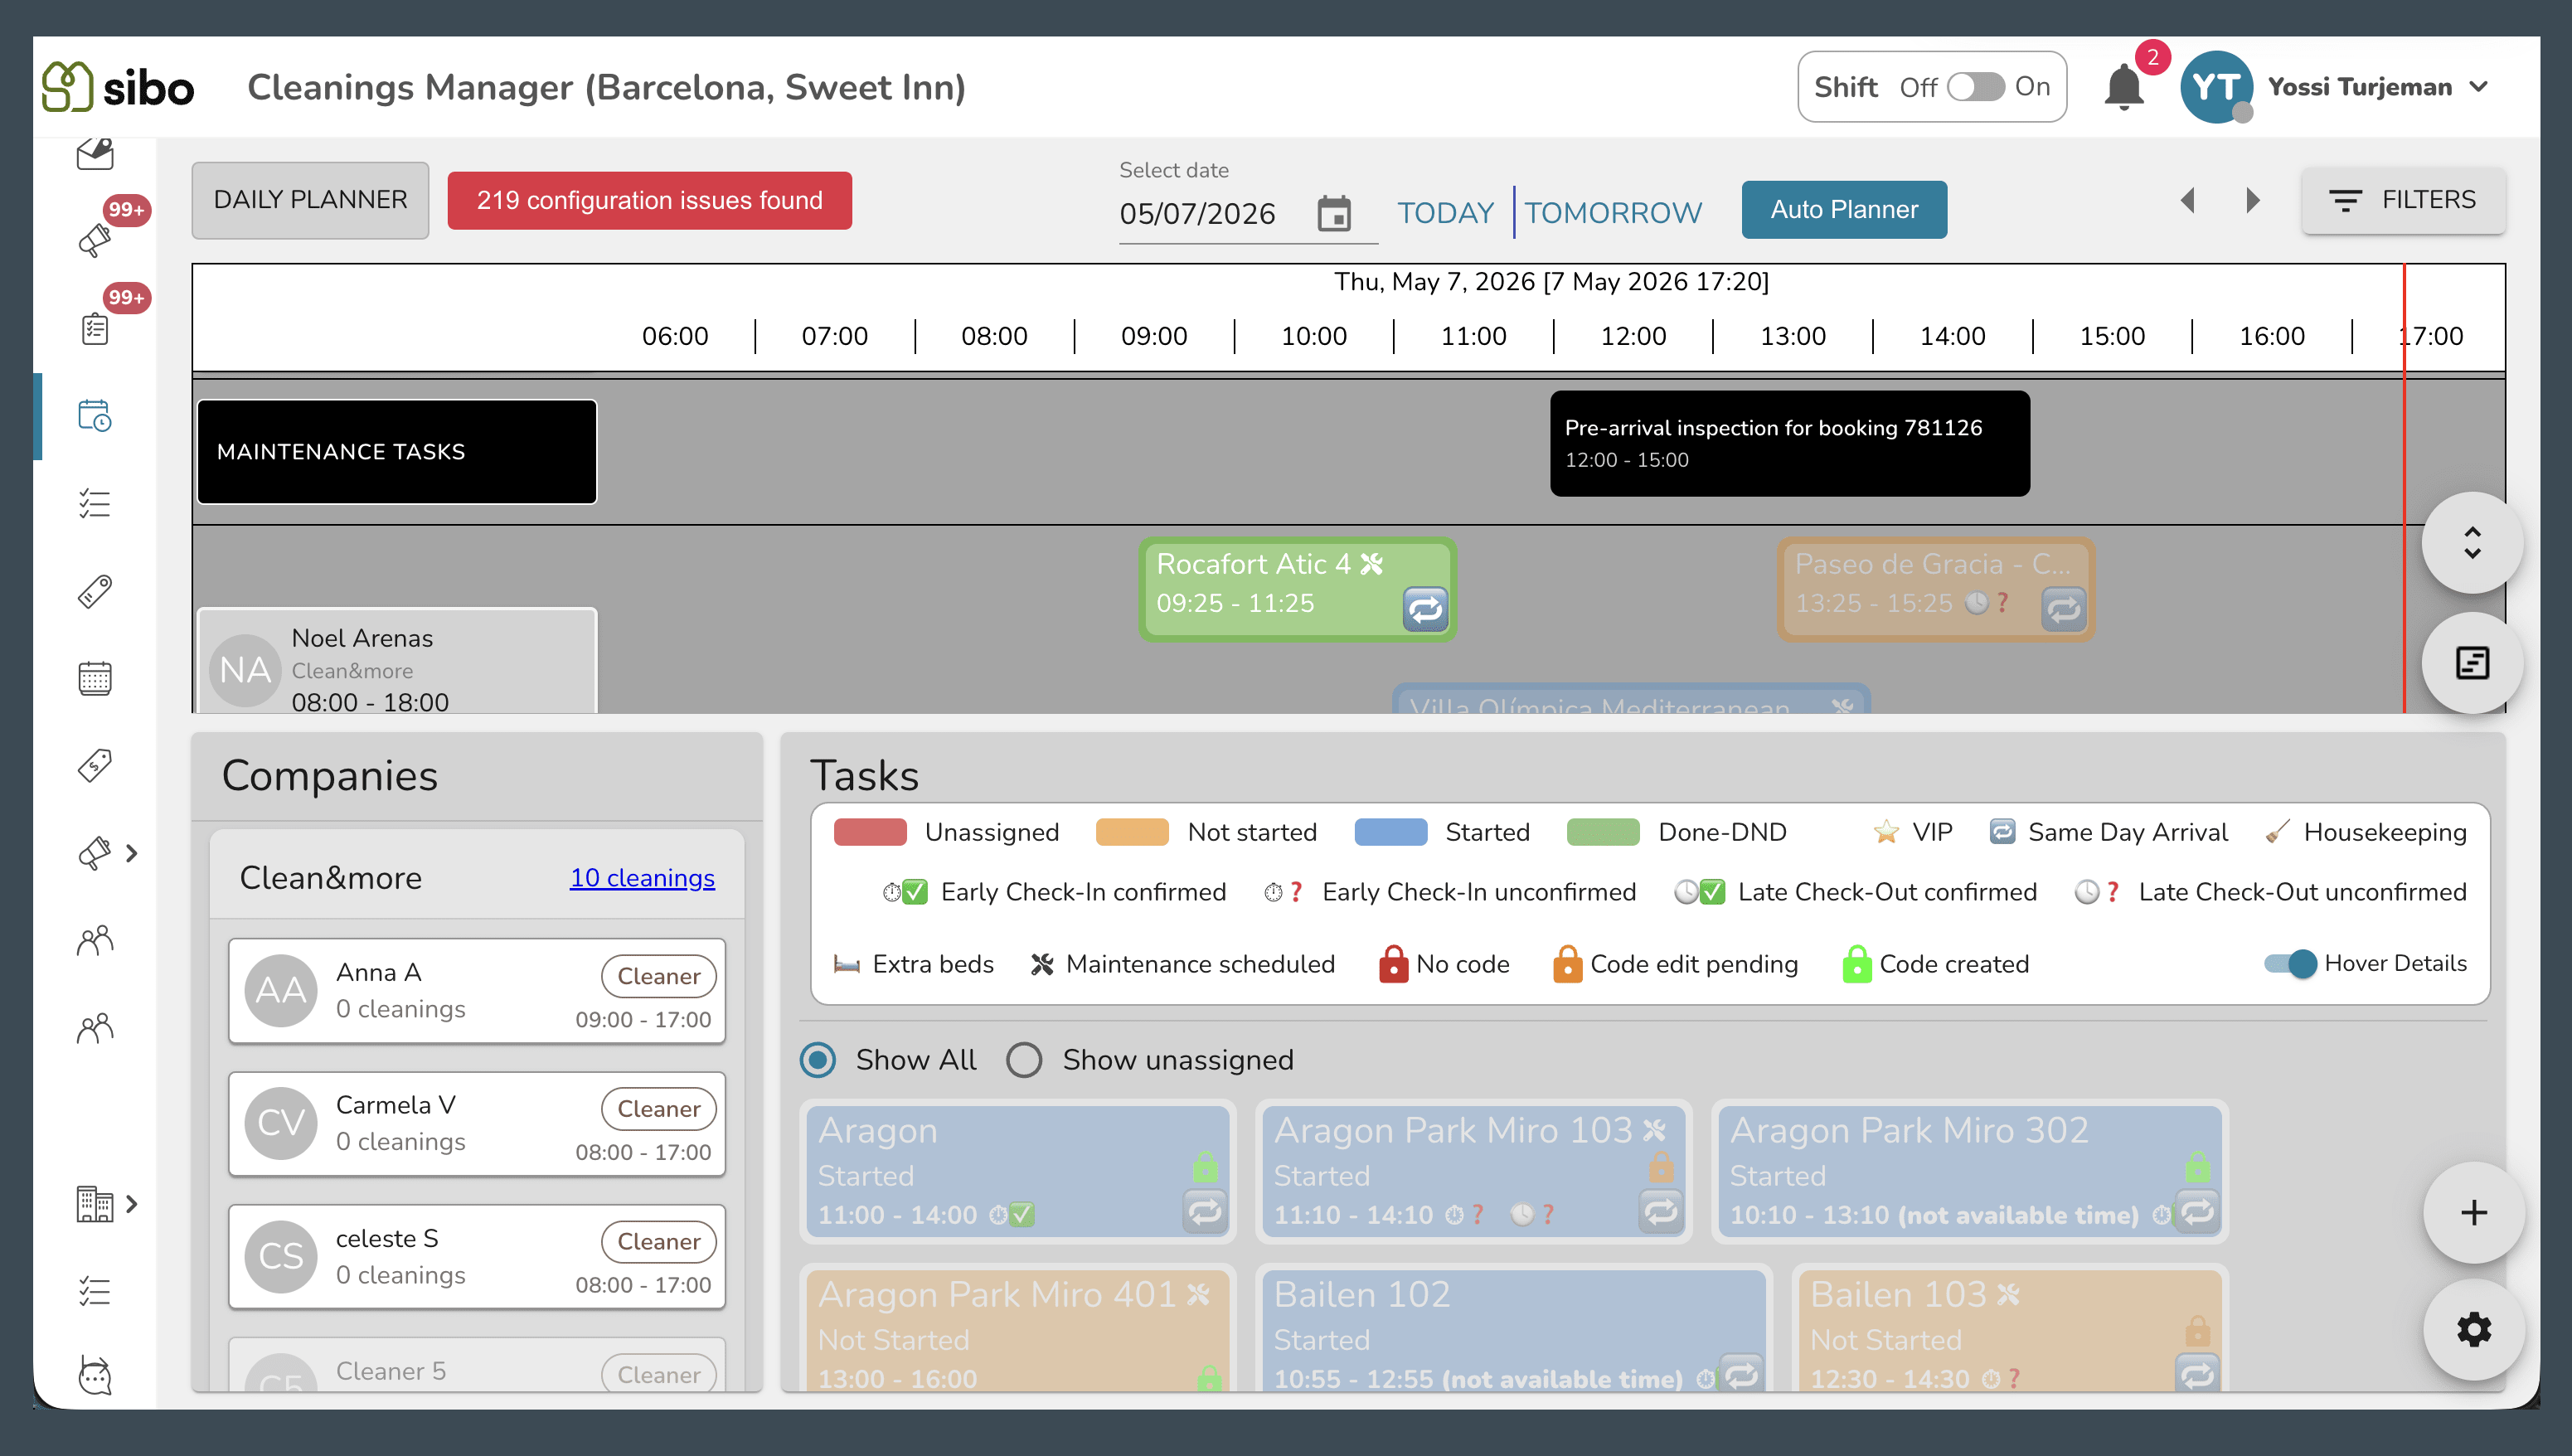Open the sidebar buildings icon

(95, 1204)
